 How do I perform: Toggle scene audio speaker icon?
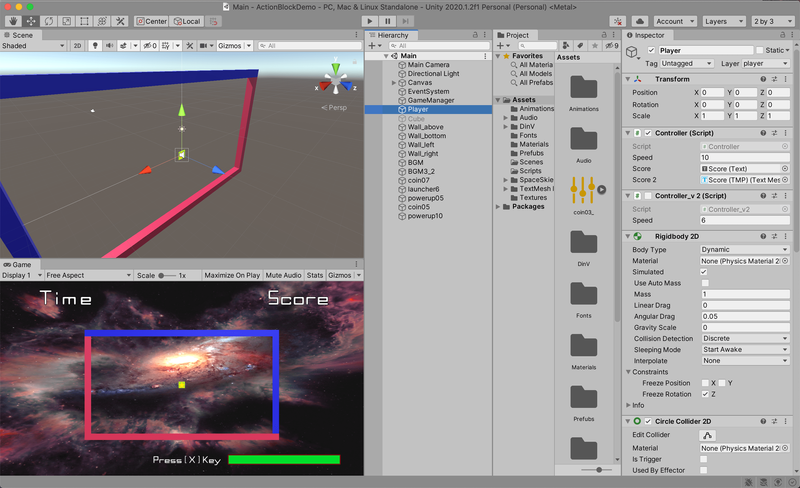(x=110, y=46)
